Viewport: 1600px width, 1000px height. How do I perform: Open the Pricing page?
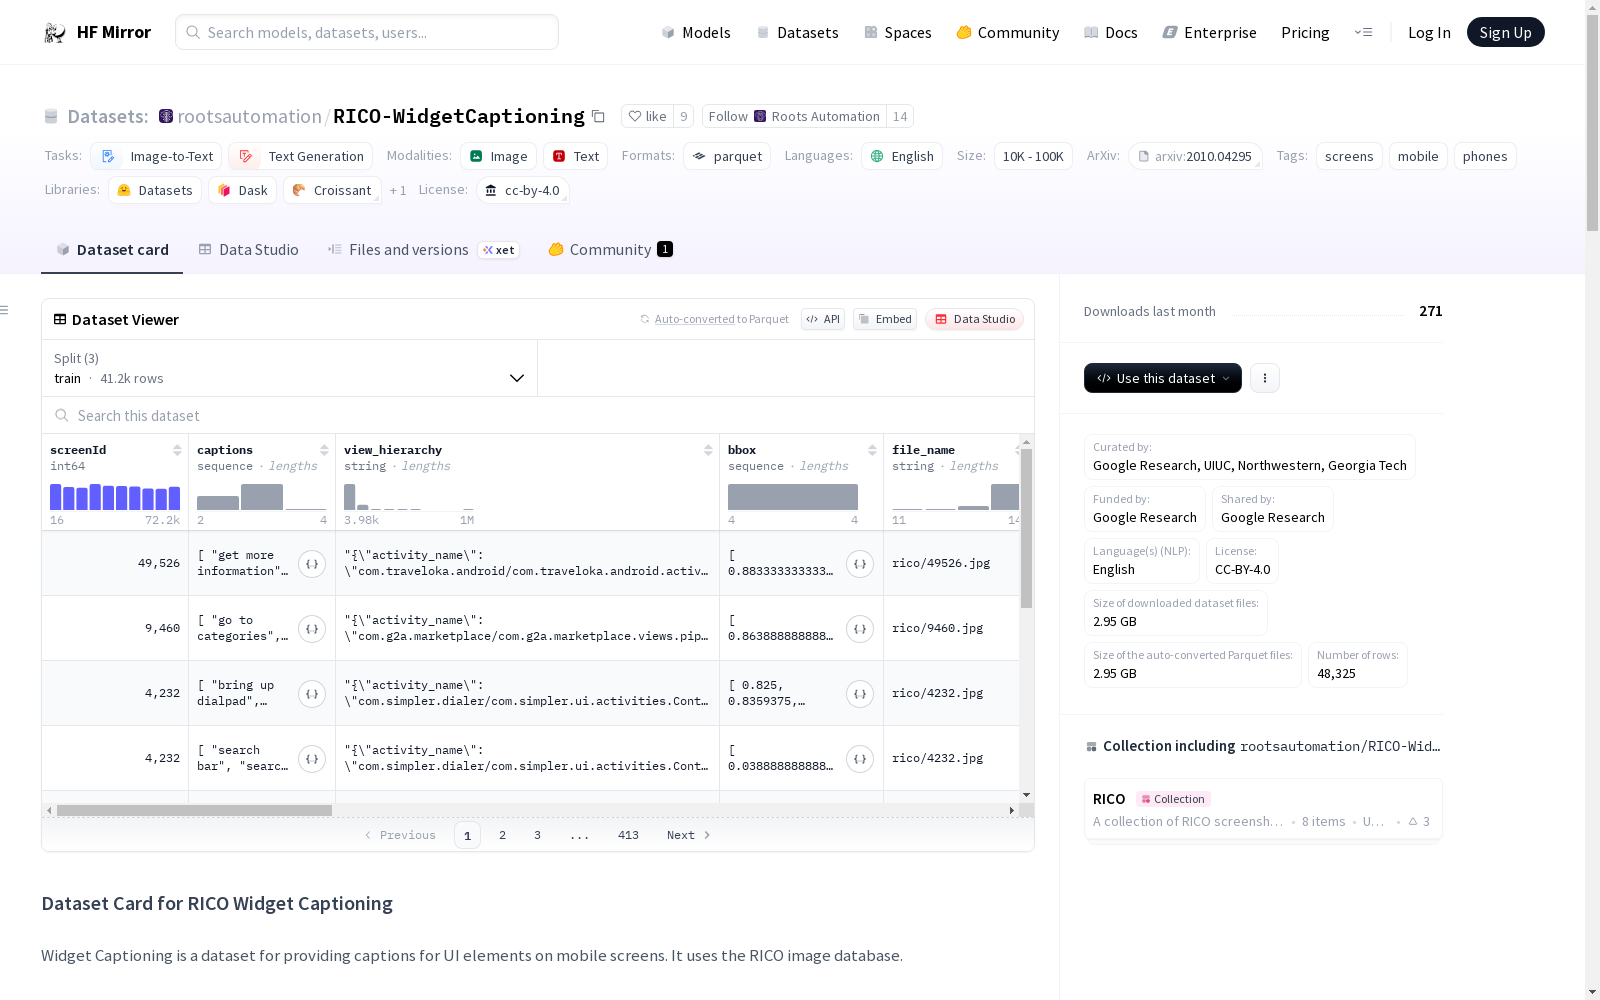[x=1305, y=32]
